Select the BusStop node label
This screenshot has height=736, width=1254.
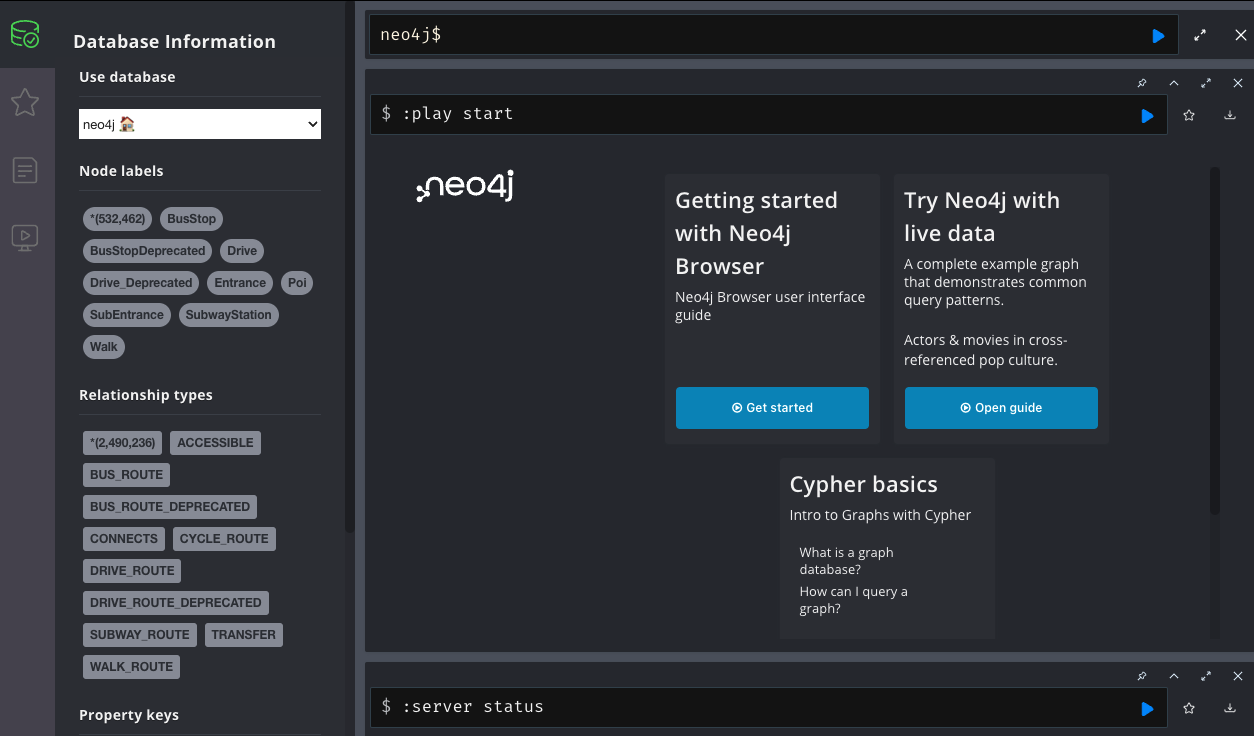coord(191,219)
